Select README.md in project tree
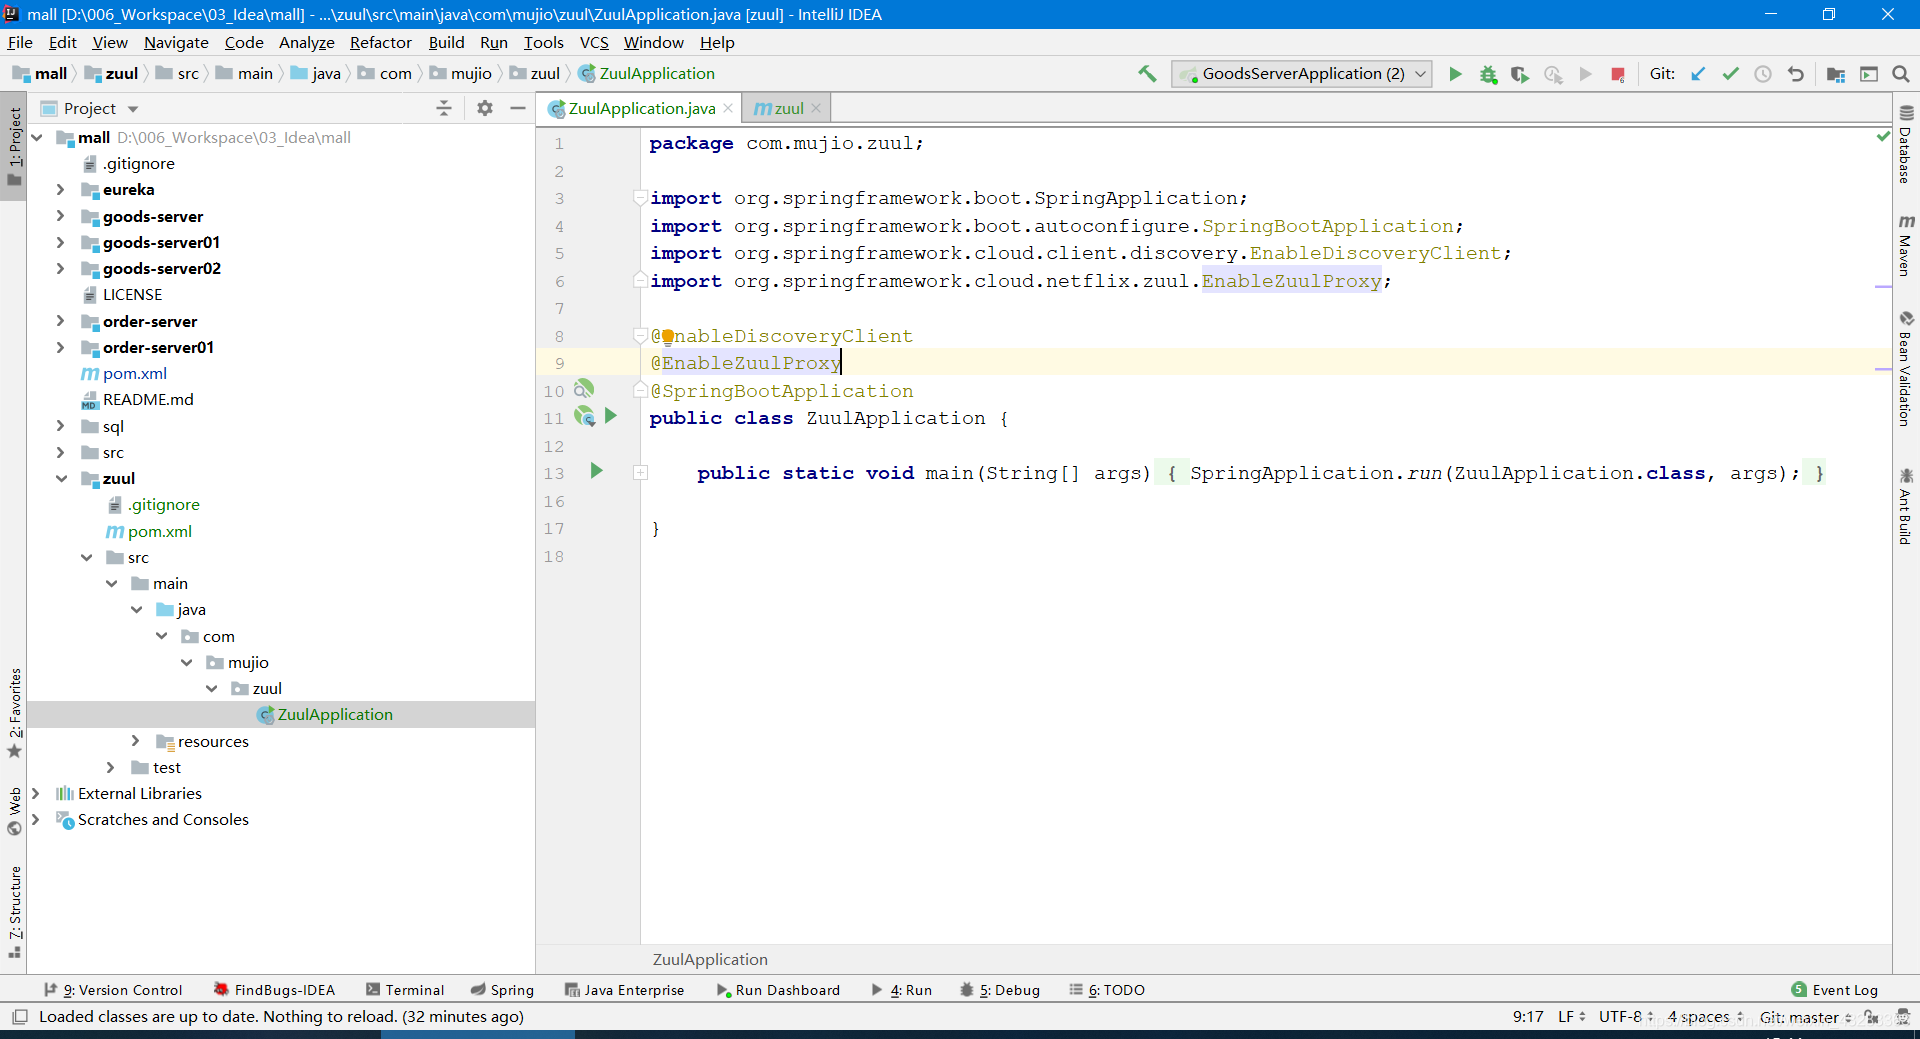The width and height of the screenshot is (1920, 1039). click(148, 399)
